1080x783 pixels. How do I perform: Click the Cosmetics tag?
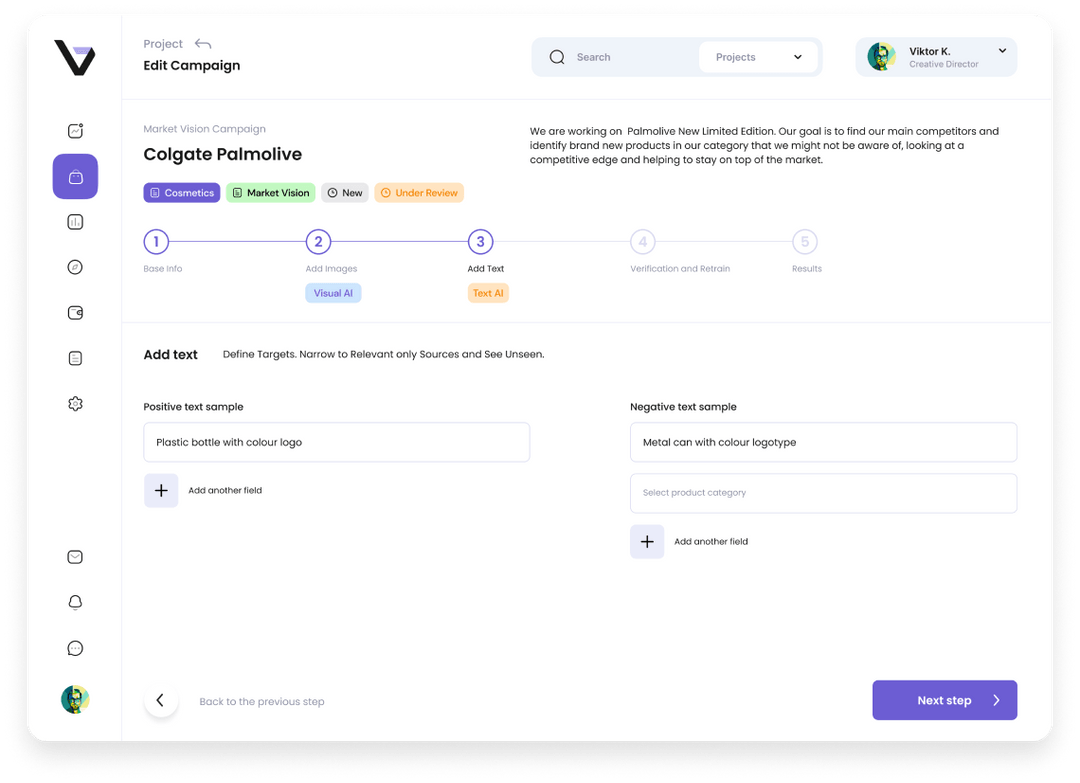[x=182, y=193]
